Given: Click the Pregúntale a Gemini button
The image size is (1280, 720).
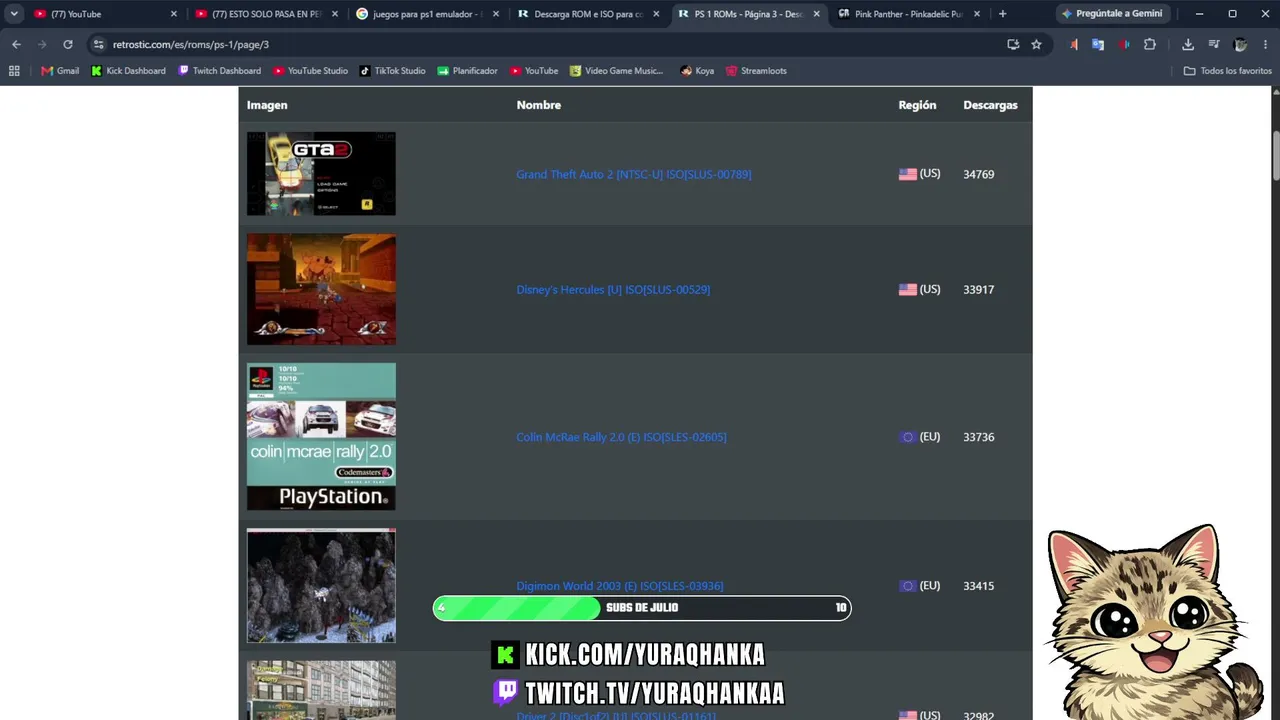Looking at the screenshot, I should click(1112, 14).
